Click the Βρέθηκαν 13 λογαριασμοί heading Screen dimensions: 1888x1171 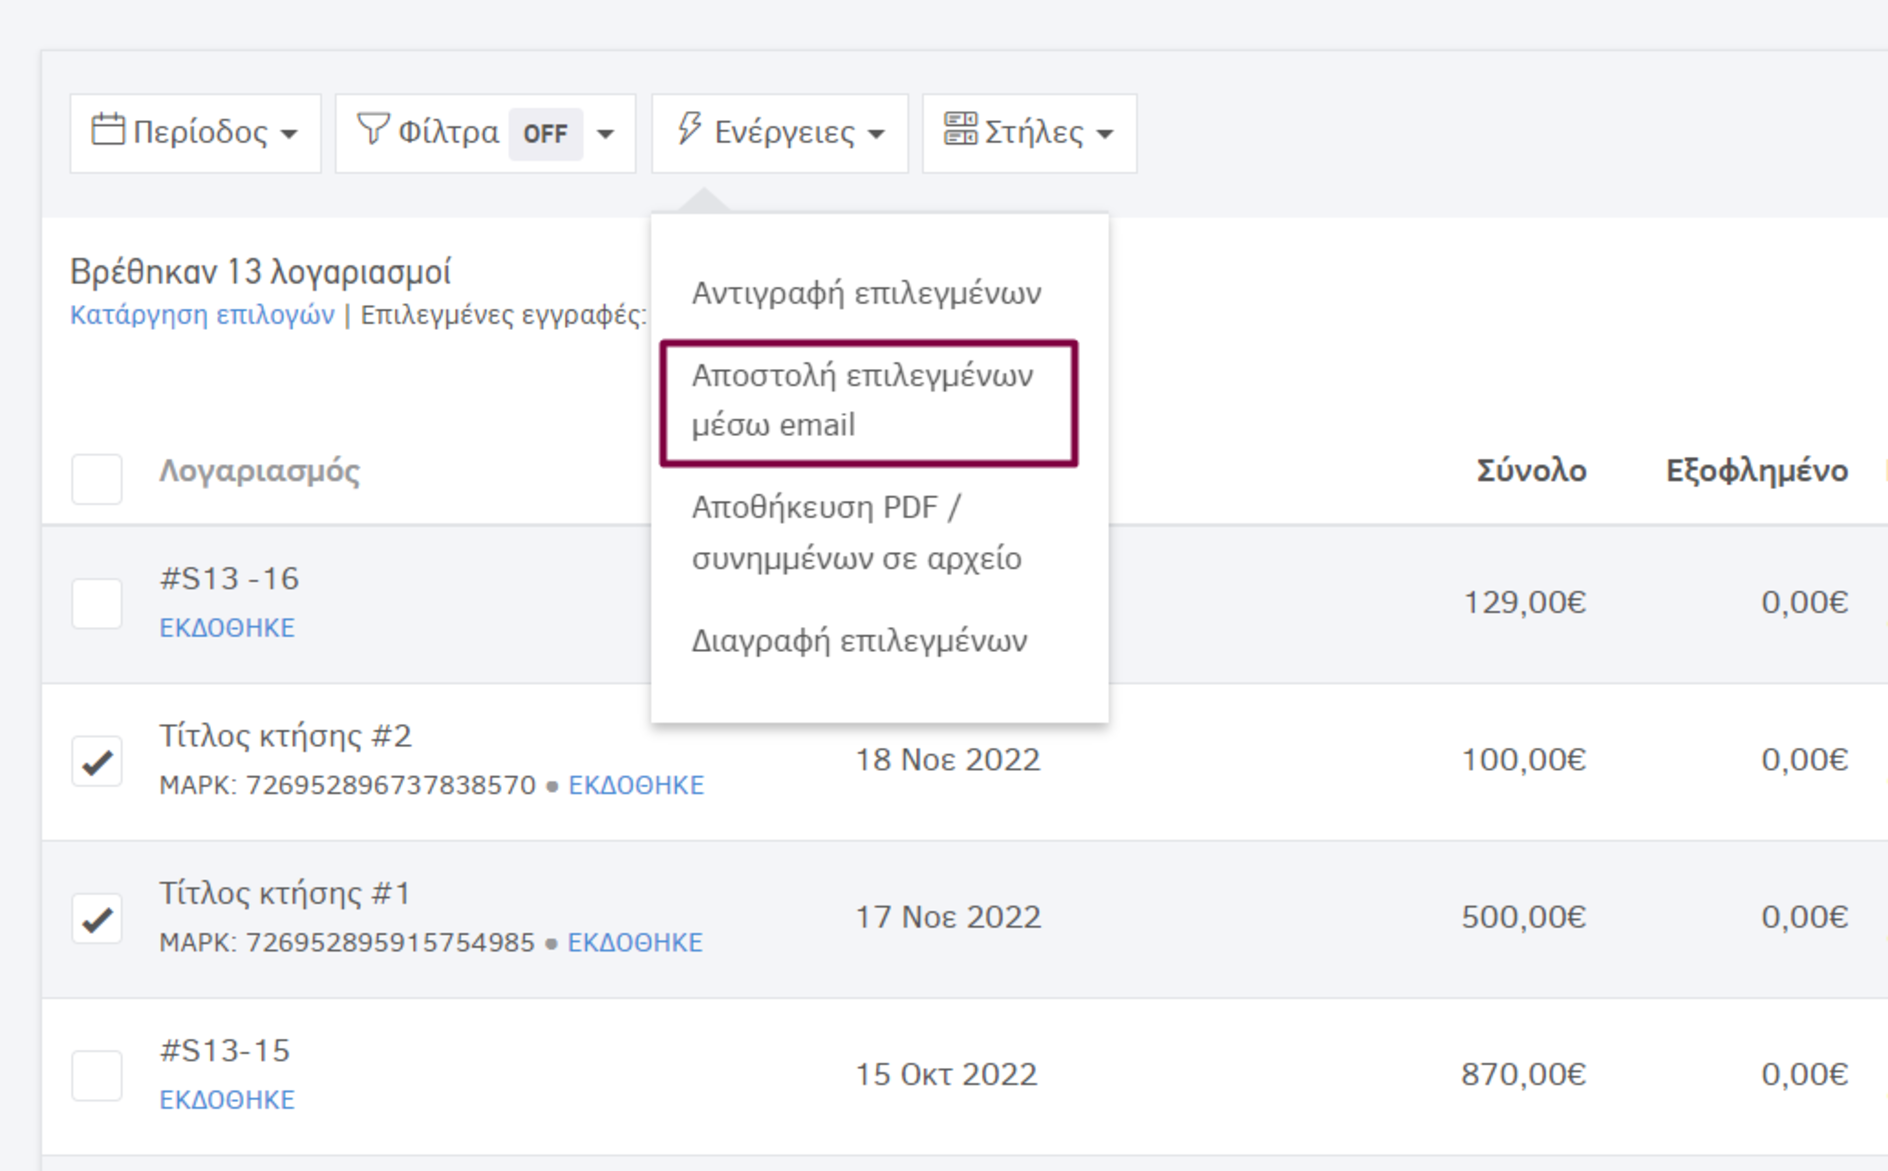click(260, 271)
